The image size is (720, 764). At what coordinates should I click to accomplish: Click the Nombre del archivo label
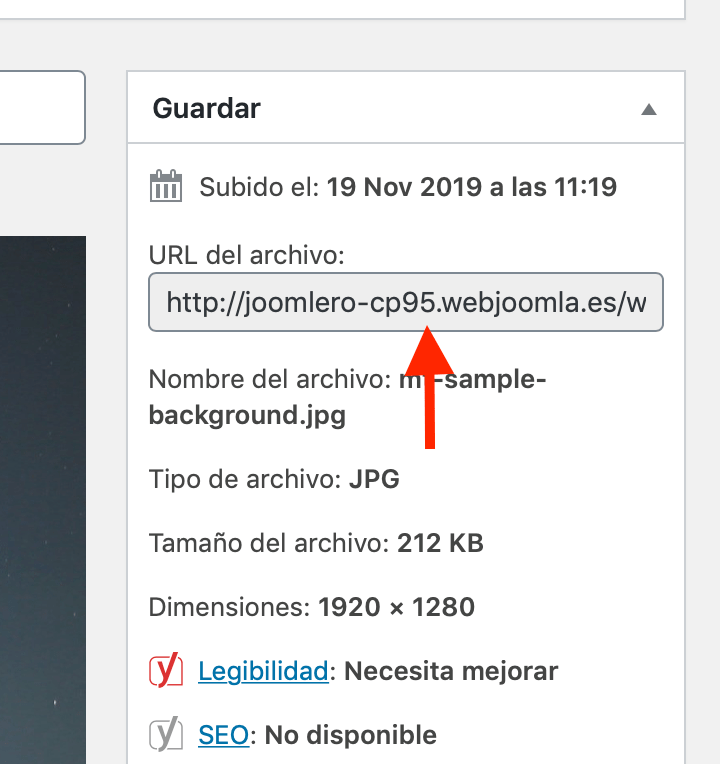click(x=270, y=379)
